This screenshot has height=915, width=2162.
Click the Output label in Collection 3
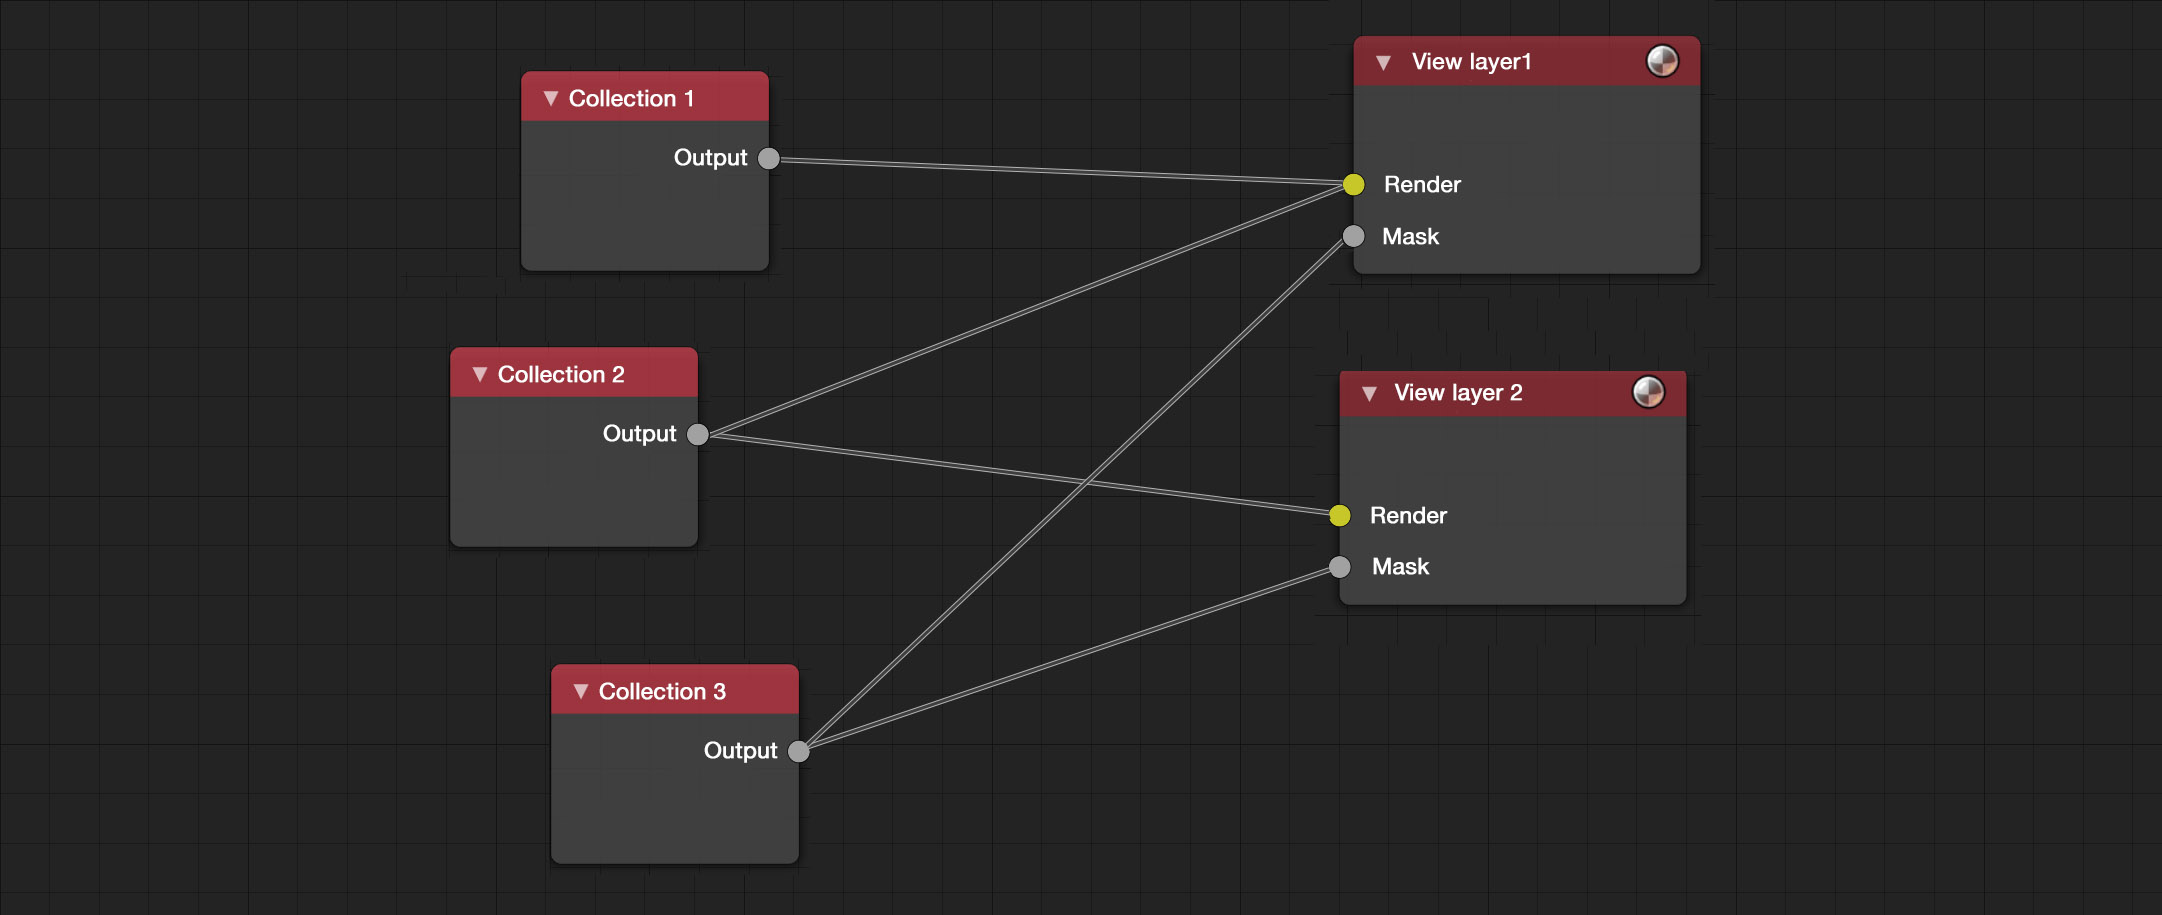click(x=740, y=751)
